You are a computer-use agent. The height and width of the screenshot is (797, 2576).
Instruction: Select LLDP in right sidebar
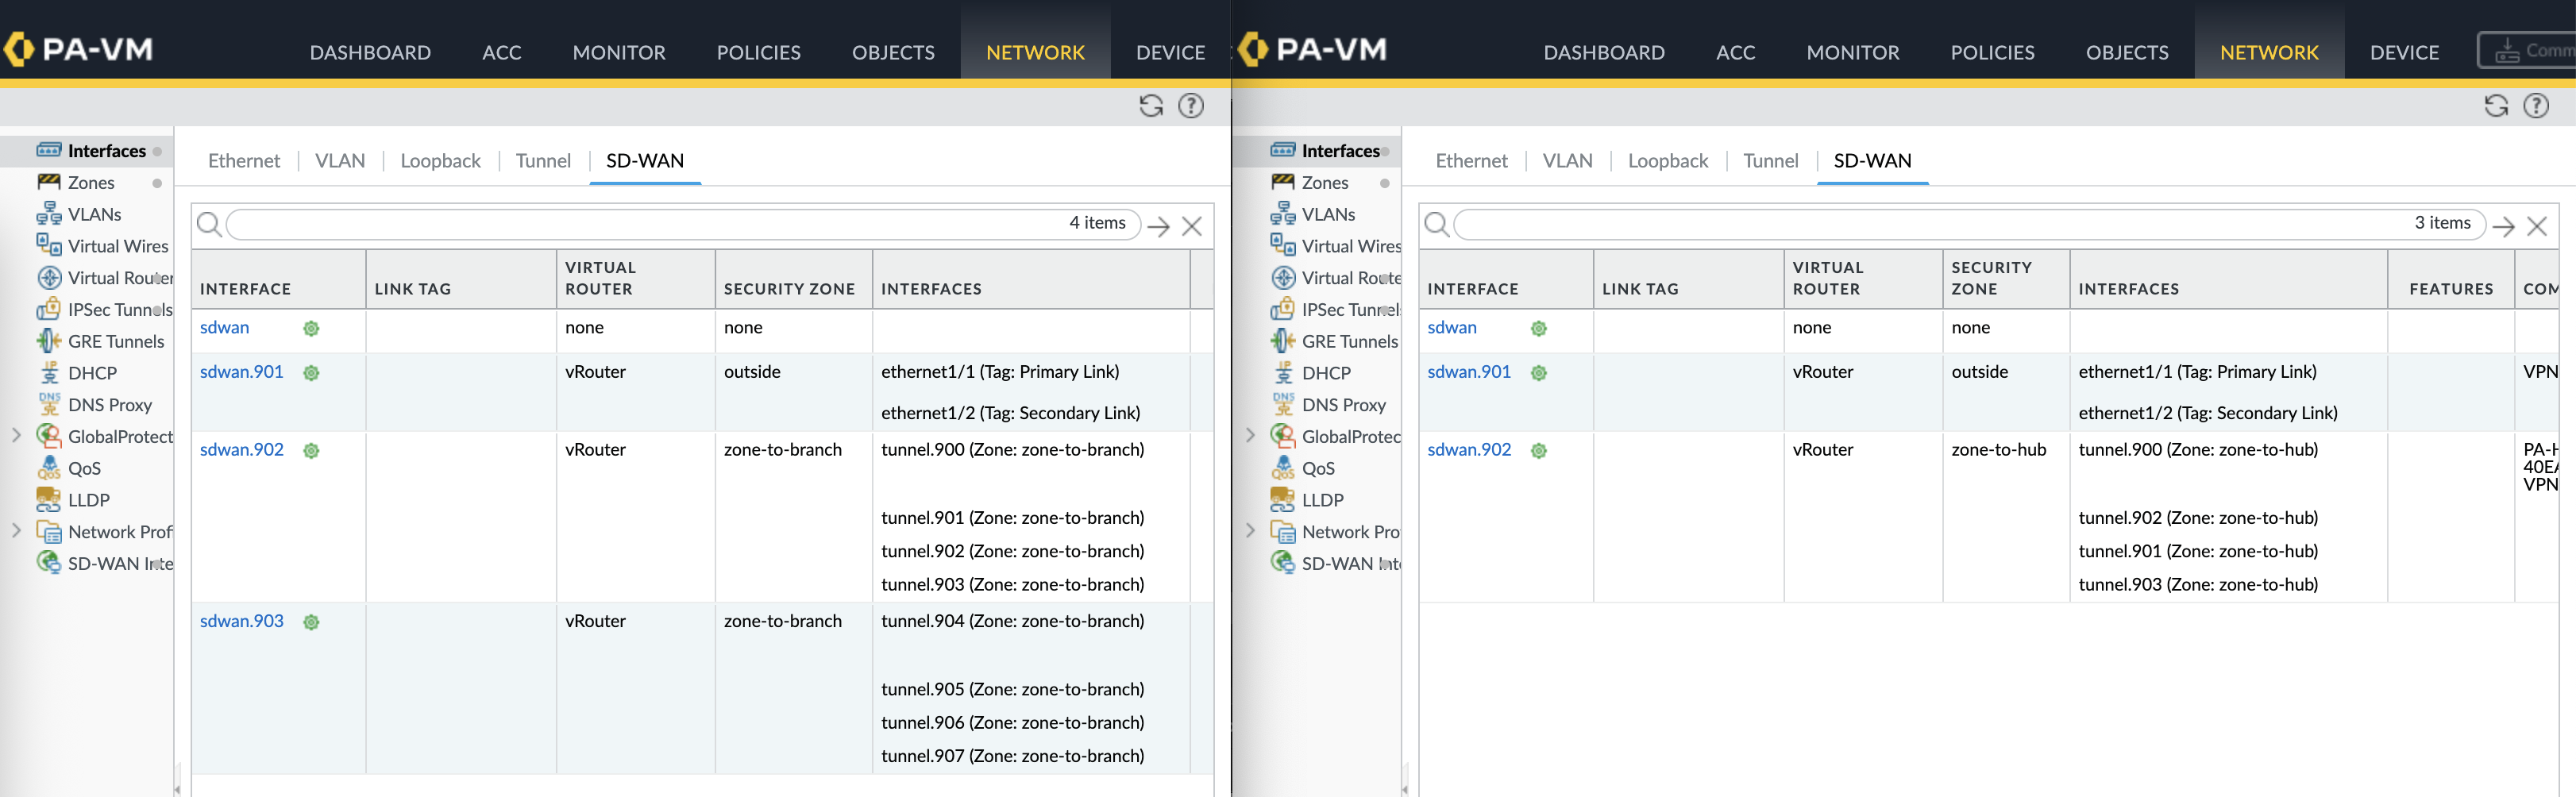1322,500
